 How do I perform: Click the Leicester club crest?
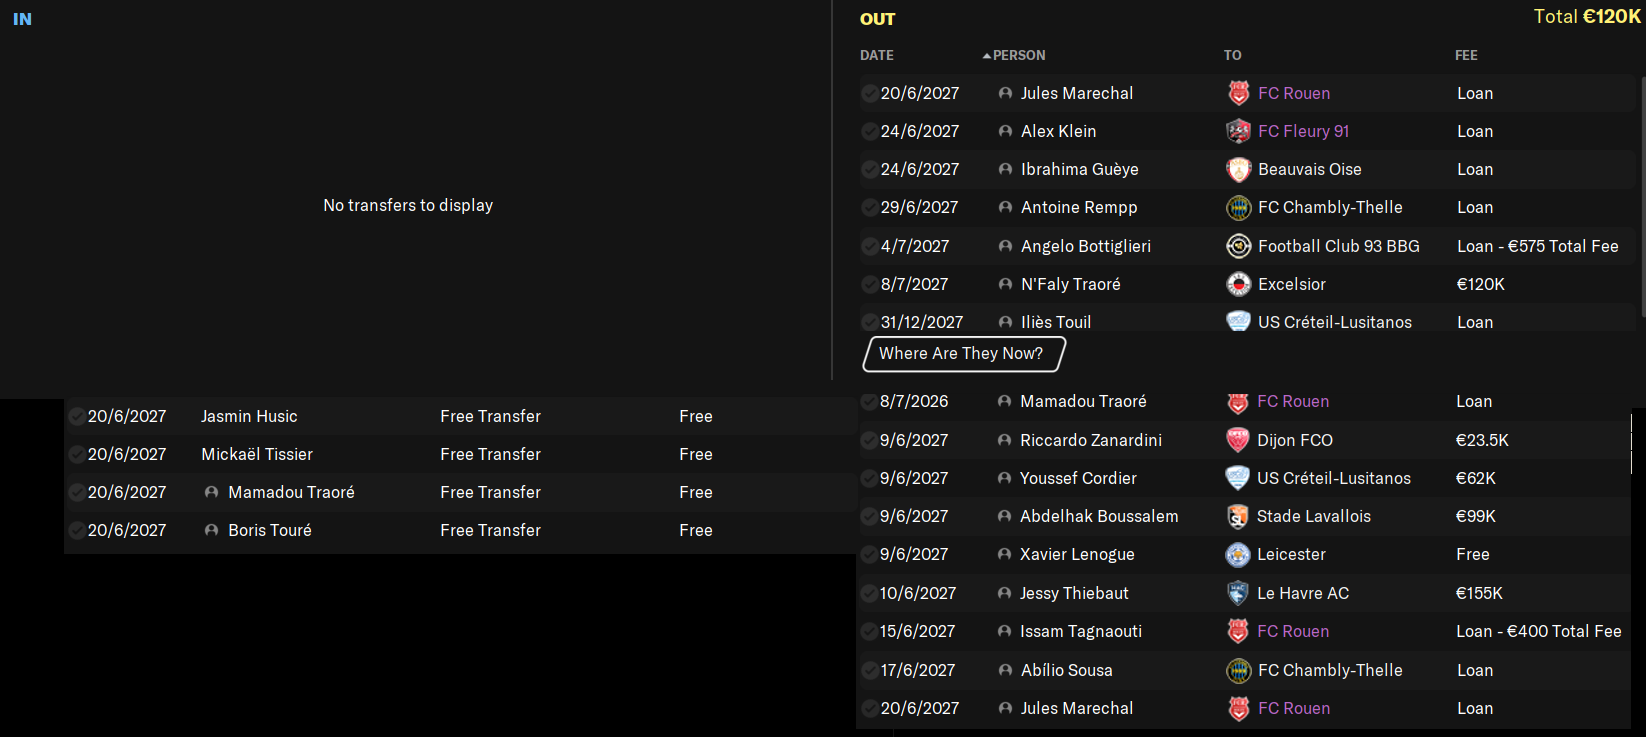pyautogui.click(x=1237, y=554)
